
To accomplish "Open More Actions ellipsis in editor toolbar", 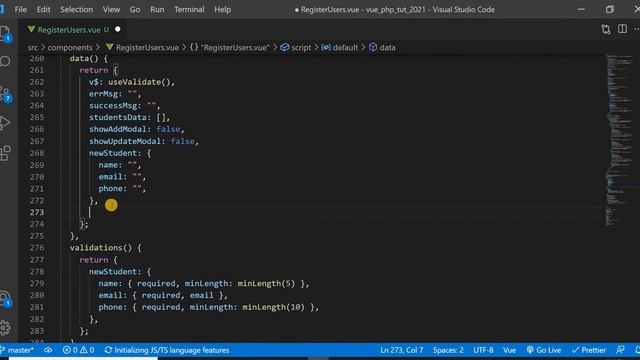I will pos(636,29).
